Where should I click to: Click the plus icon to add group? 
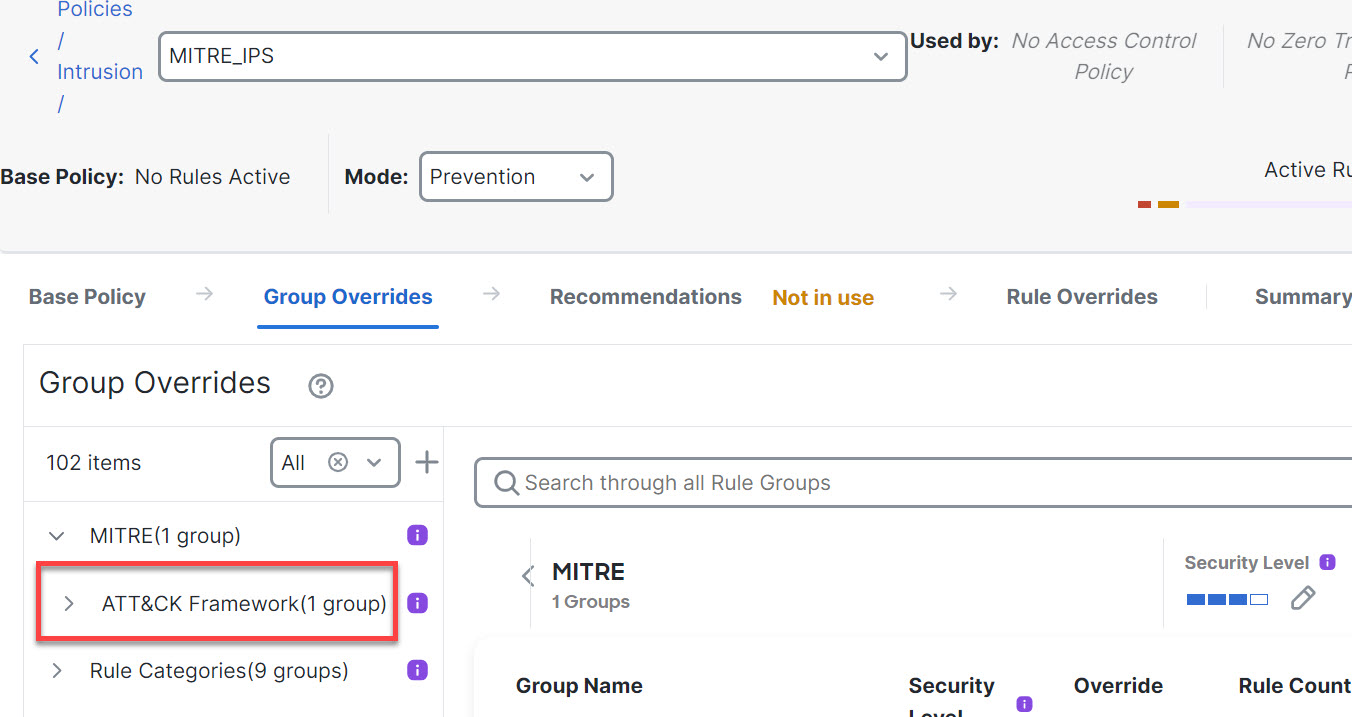click(427, 462)
